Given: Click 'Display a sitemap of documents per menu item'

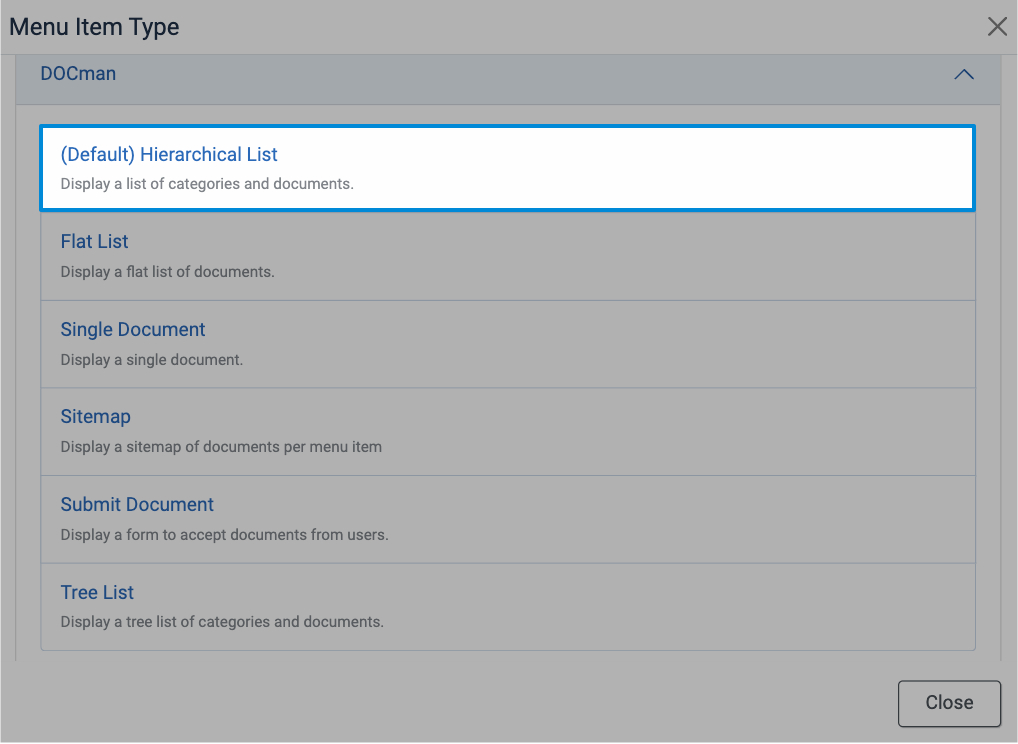Looking at the screenshot, I should point(221,447).
